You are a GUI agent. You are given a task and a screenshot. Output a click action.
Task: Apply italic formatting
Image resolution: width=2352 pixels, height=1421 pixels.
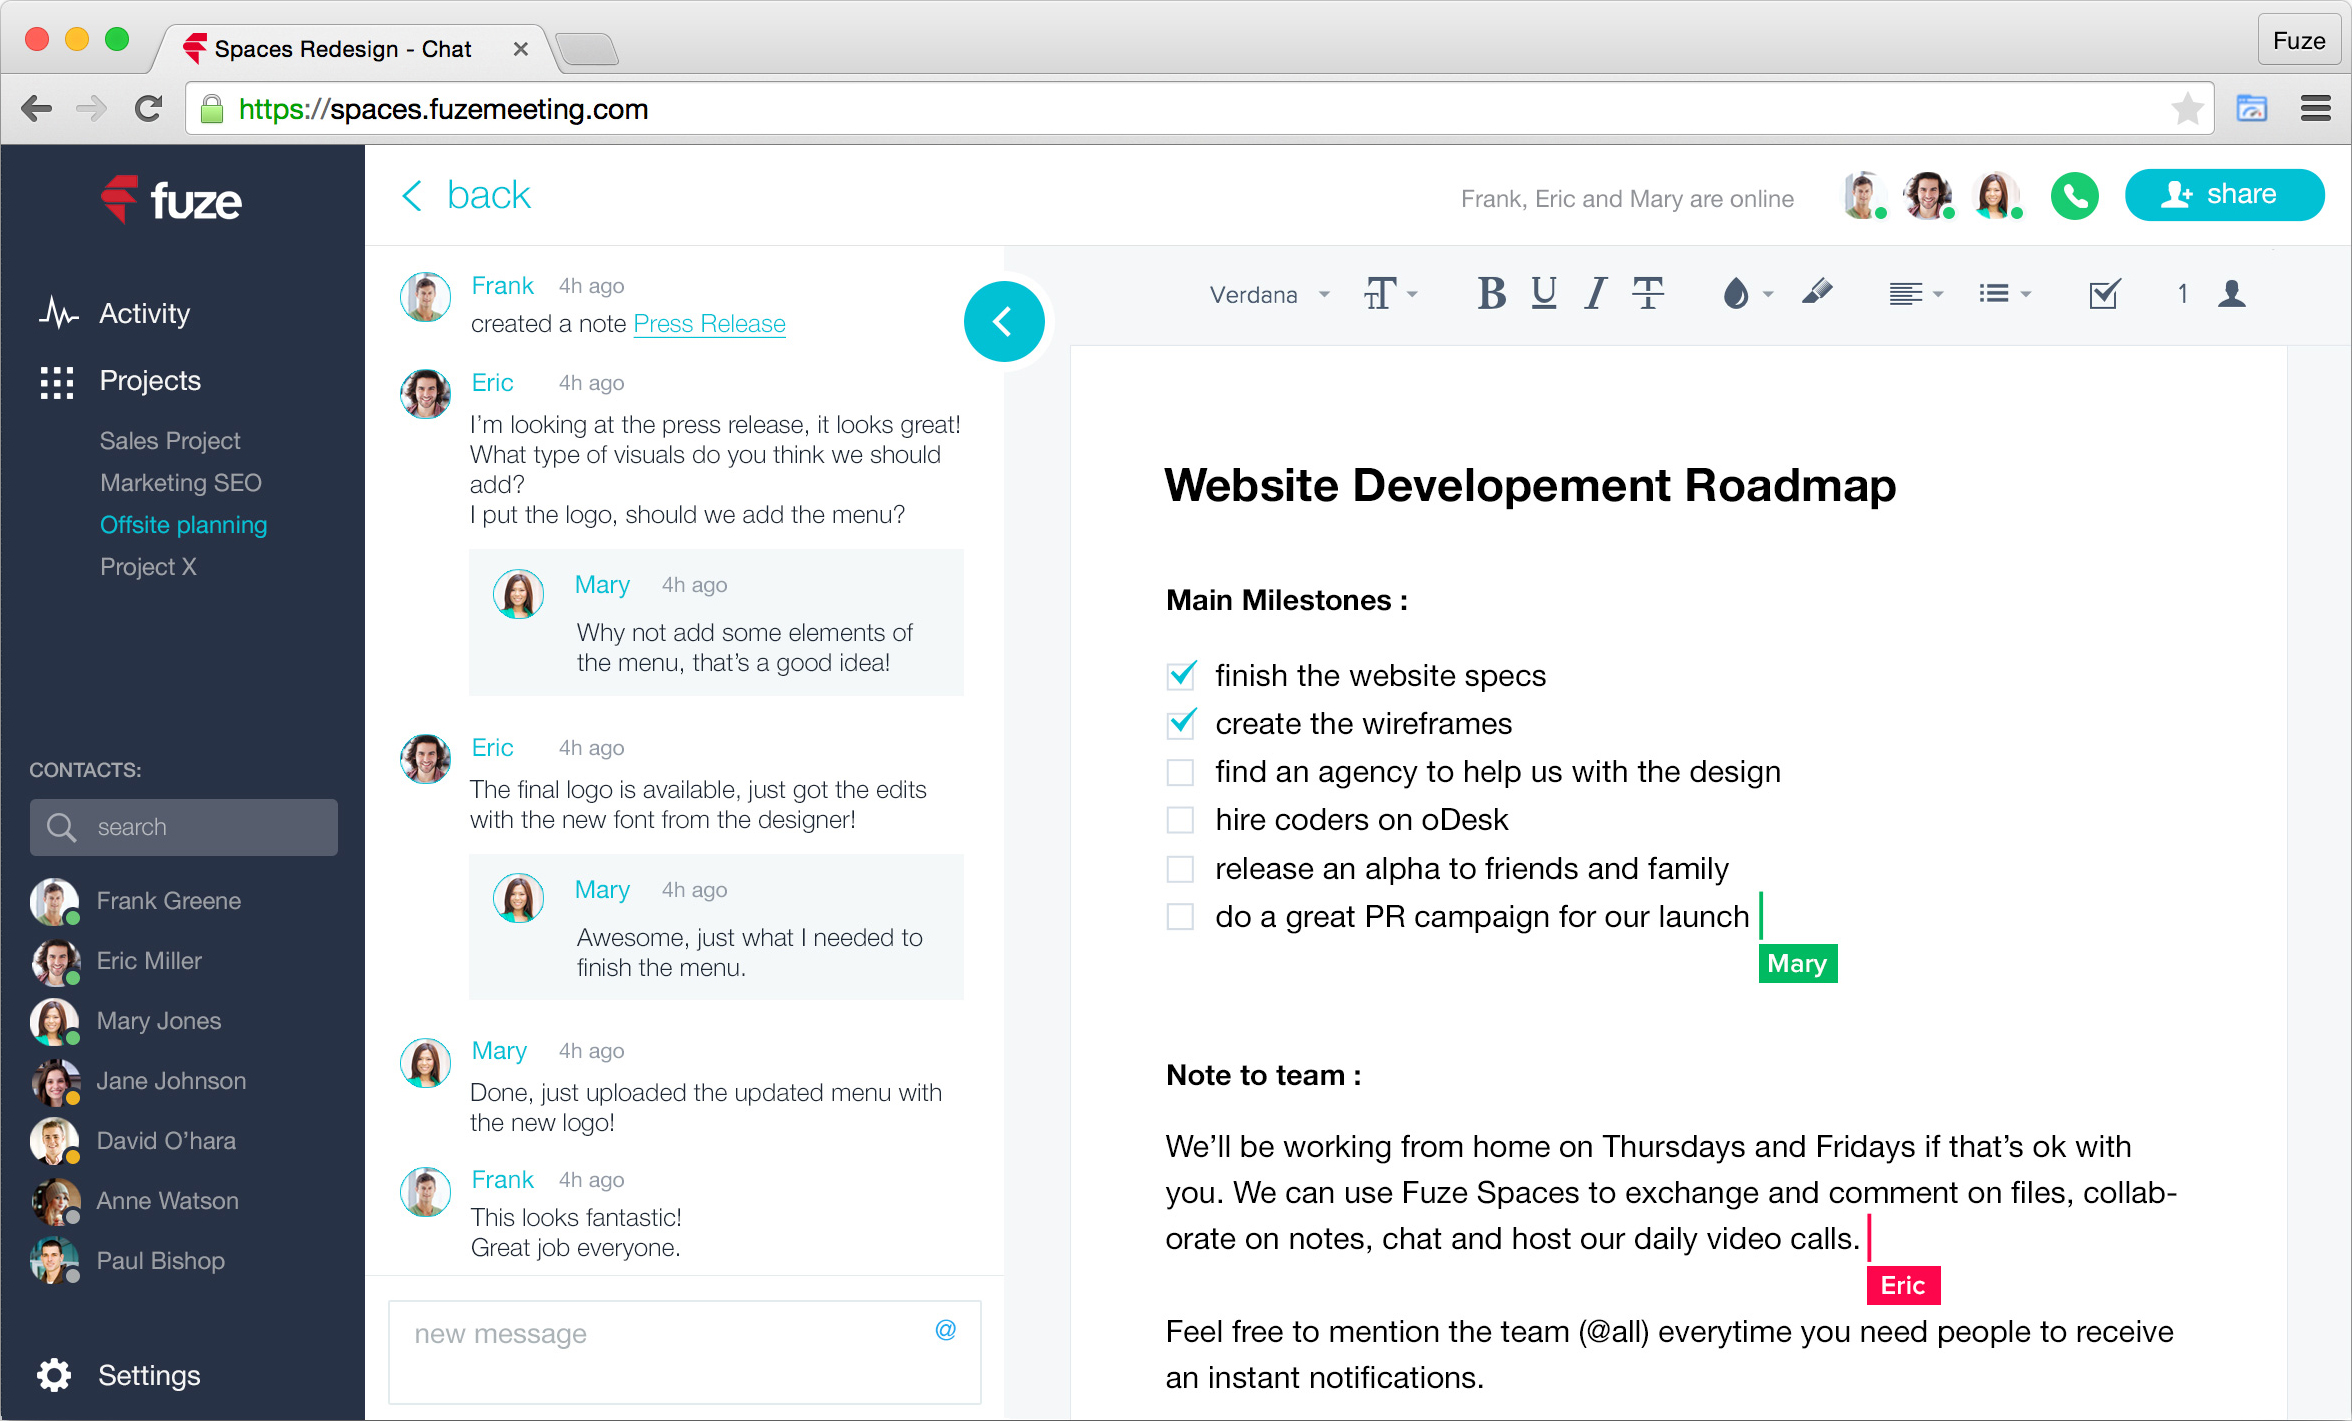click(x=1596, y=294)
